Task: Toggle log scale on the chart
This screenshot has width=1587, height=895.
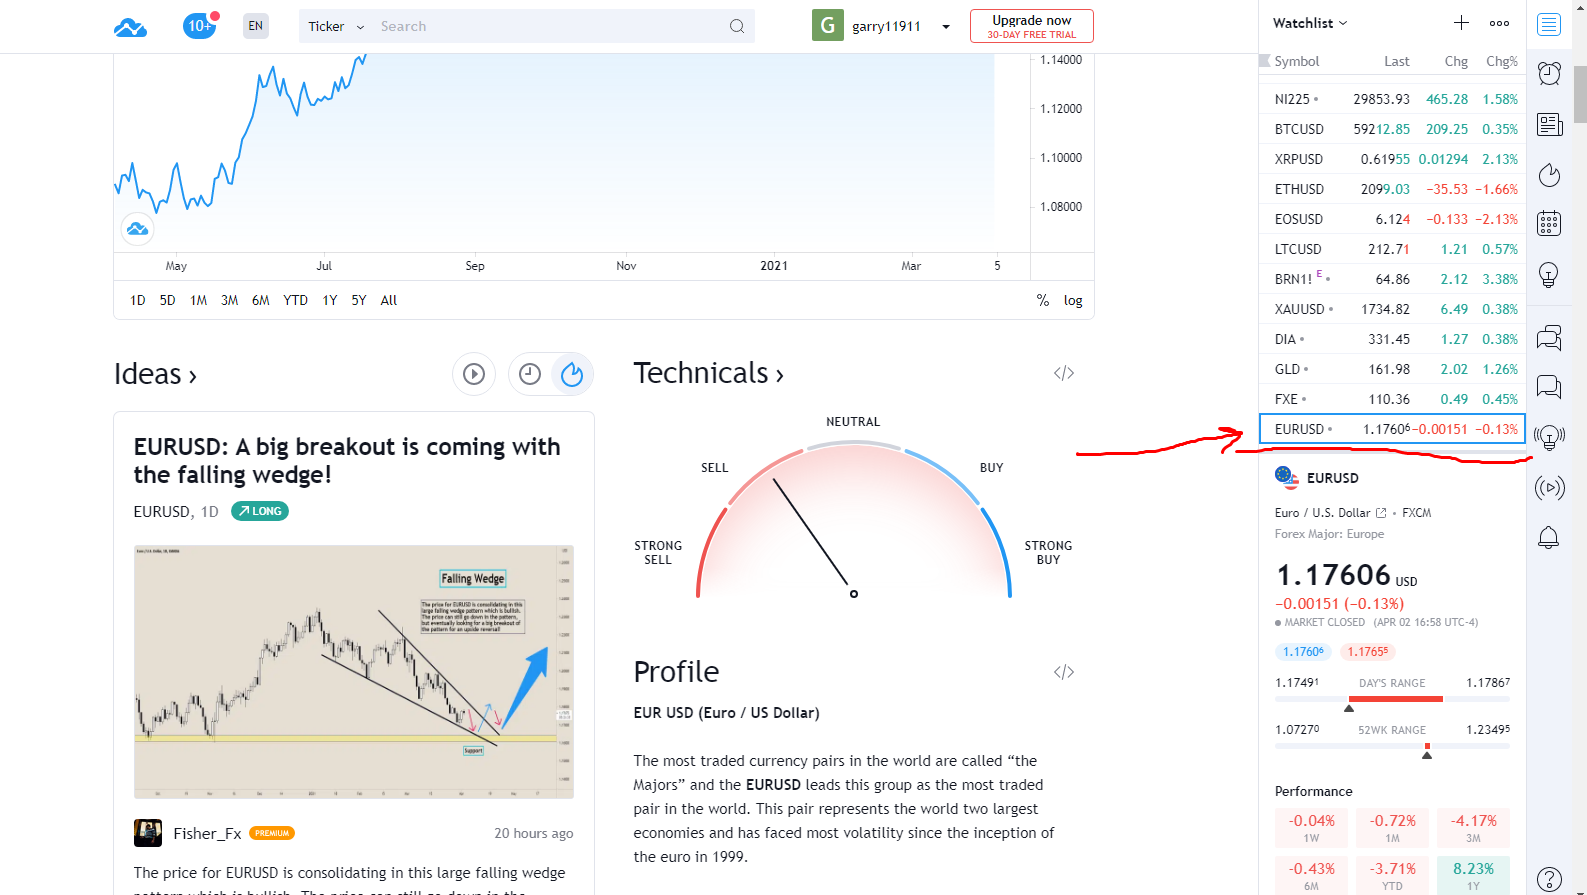Action: tap(1073, 300)
